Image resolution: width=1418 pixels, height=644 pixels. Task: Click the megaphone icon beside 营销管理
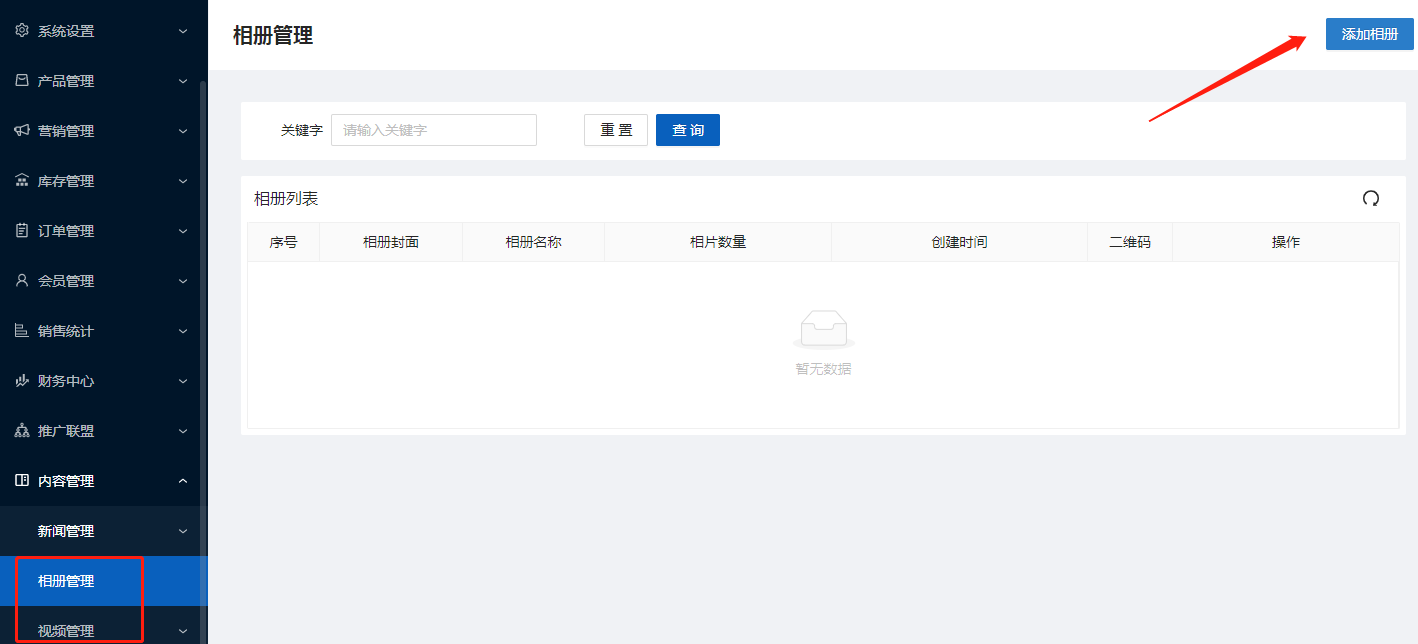22,131
